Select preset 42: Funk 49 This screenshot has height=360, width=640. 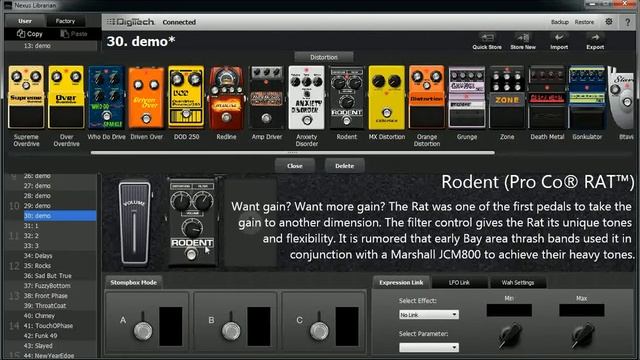tap(60, 336)
